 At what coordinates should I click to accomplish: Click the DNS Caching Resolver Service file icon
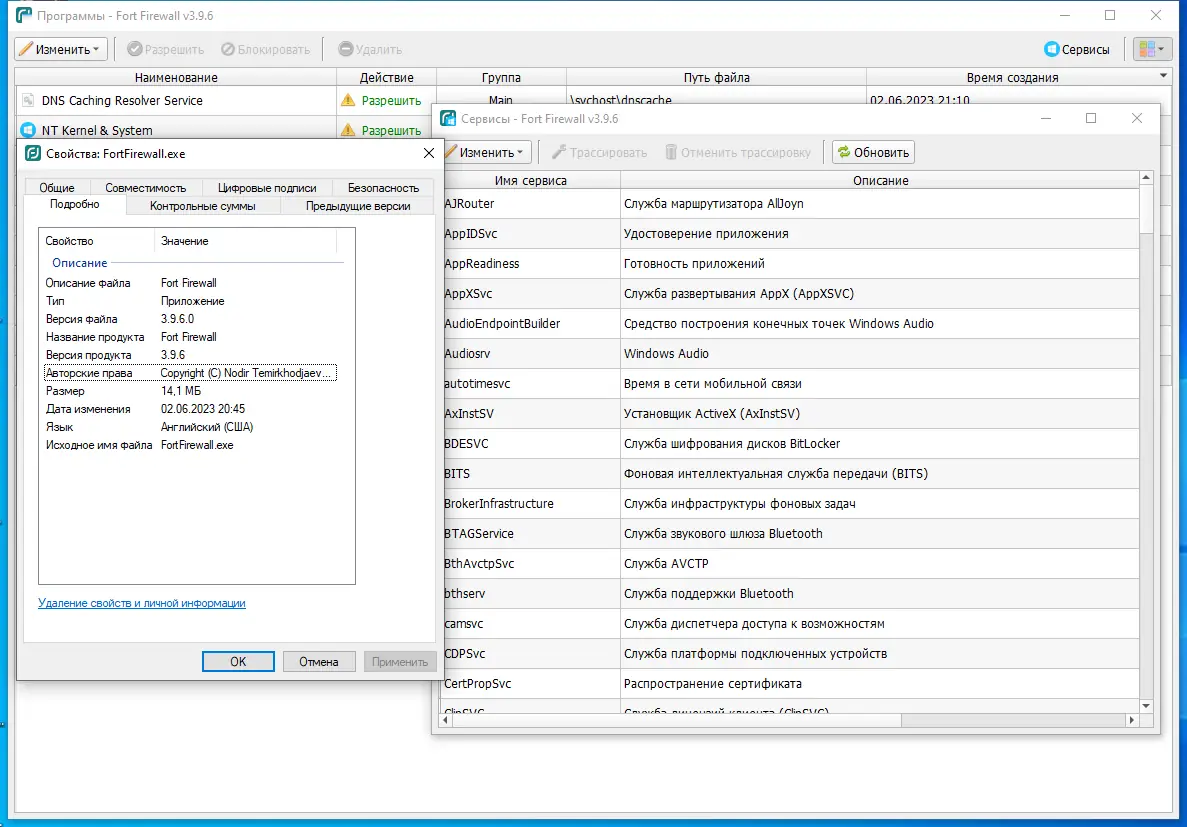(28, 100)
